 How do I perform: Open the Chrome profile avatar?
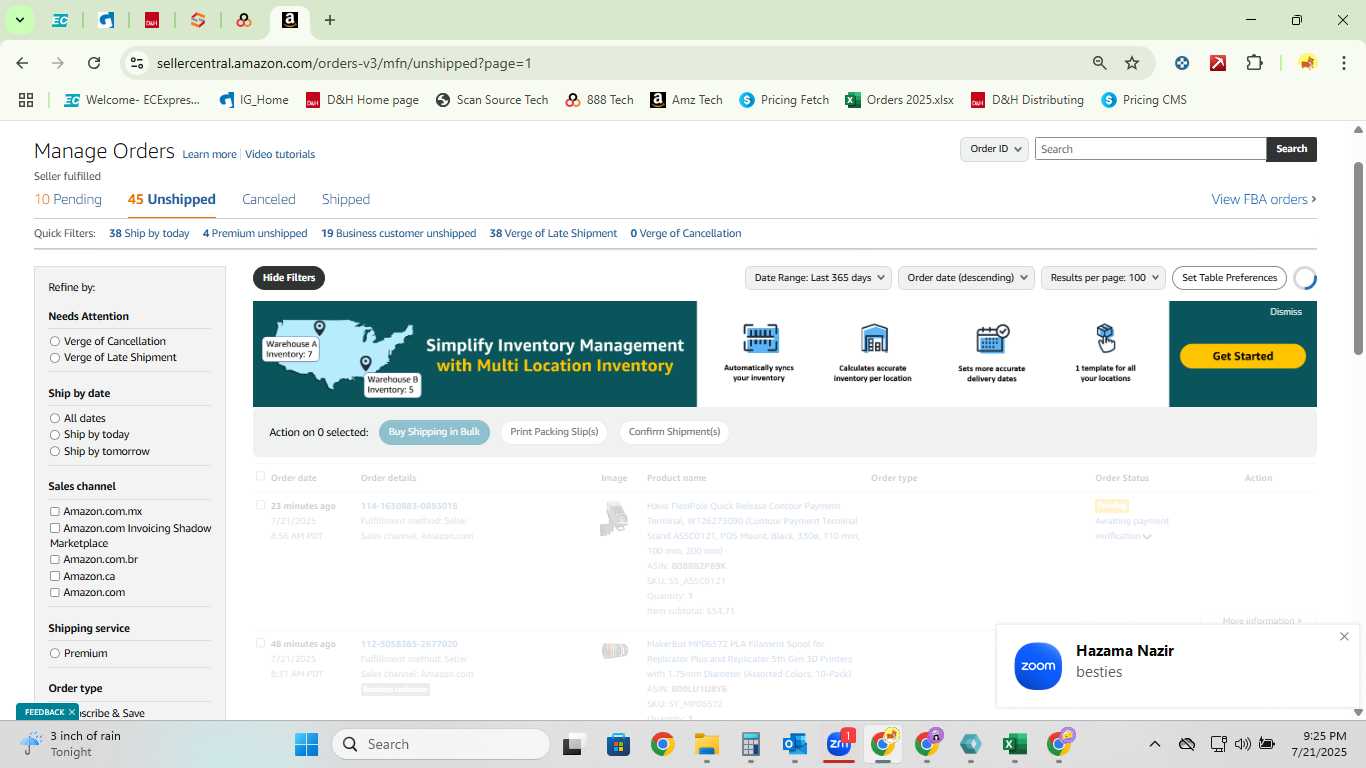[x=1307, y=63]
